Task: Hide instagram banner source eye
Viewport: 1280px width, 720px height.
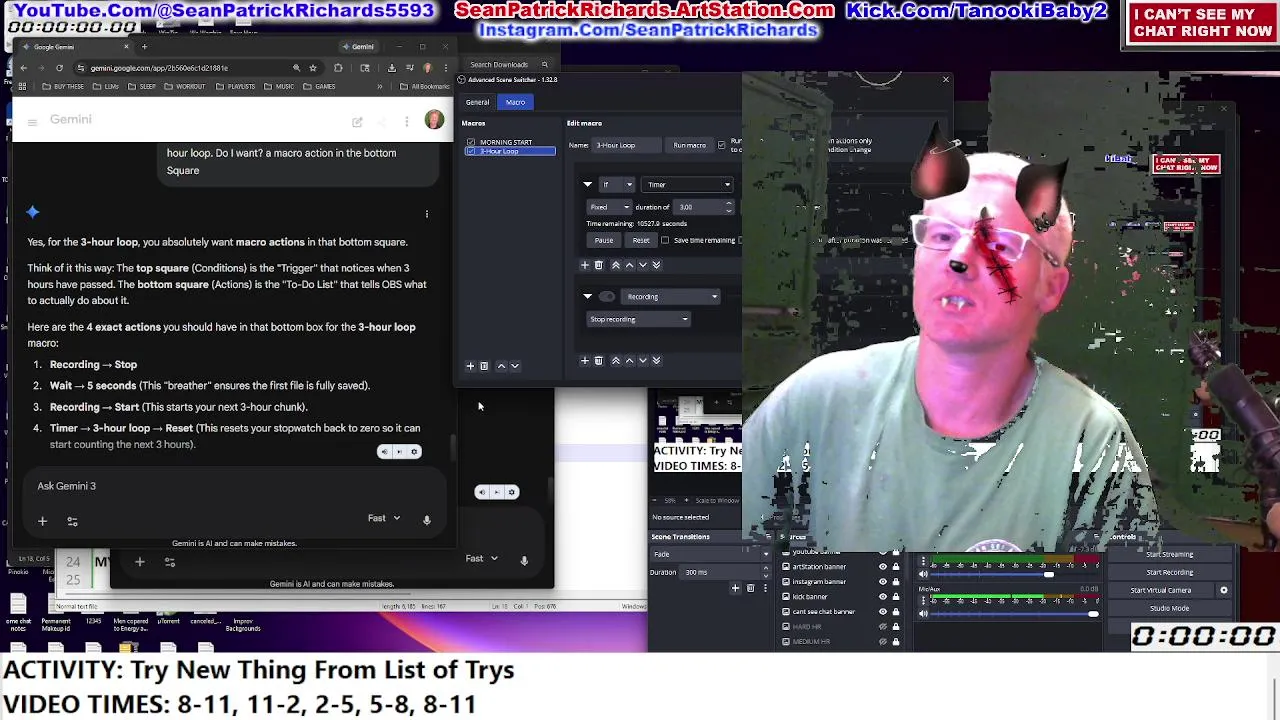Action: (x=882, y=582)
